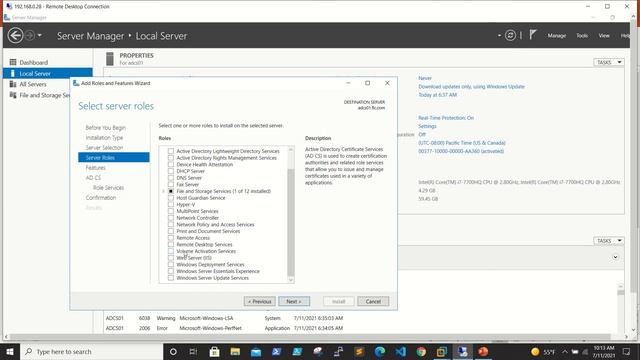Go to the Features wizard step
The image size is (640, 360).
tap(96, 168)
